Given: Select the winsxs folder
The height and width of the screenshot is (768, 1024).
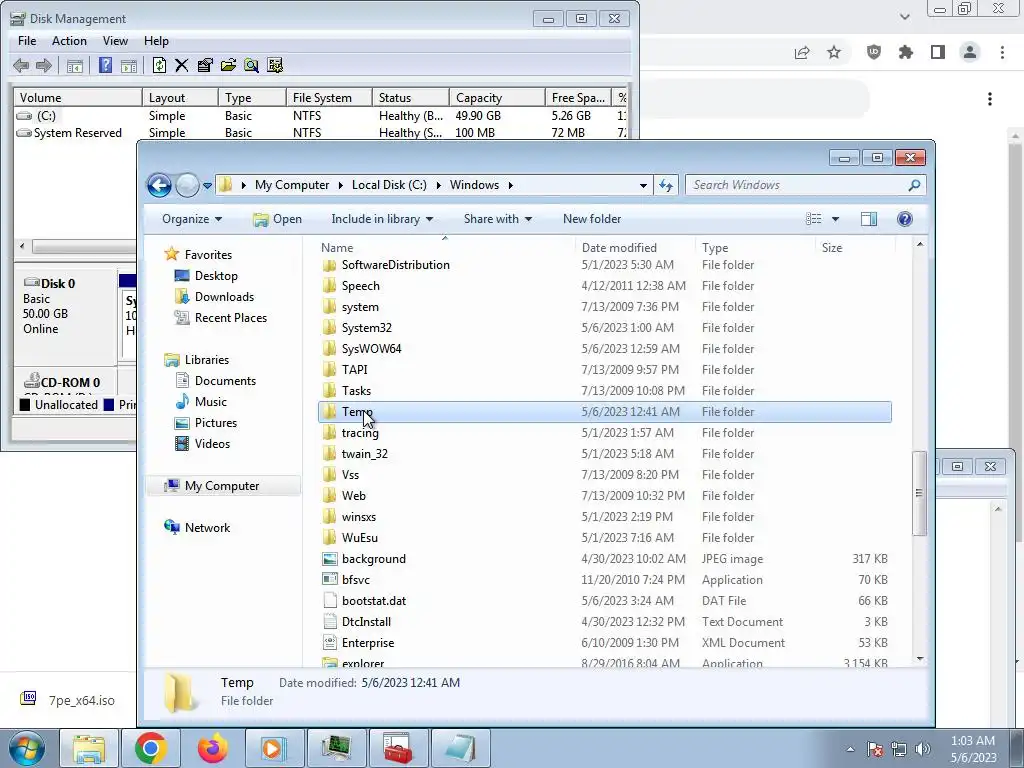Looking at the screenshot, I should (x=605, y=517).
